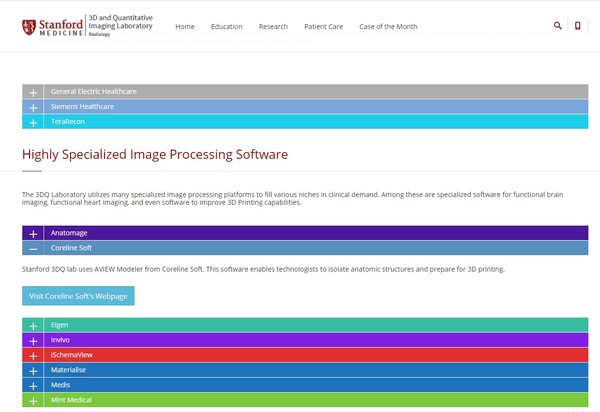The image size is (600, 412).
Task: Click plus icon beside TeraRecon
Action: 33,122
